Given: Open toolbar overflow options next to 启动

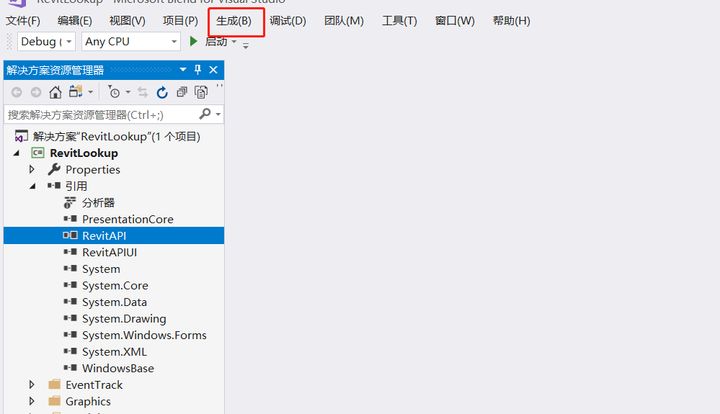Looking at the screenshot, I should [246, 45].
